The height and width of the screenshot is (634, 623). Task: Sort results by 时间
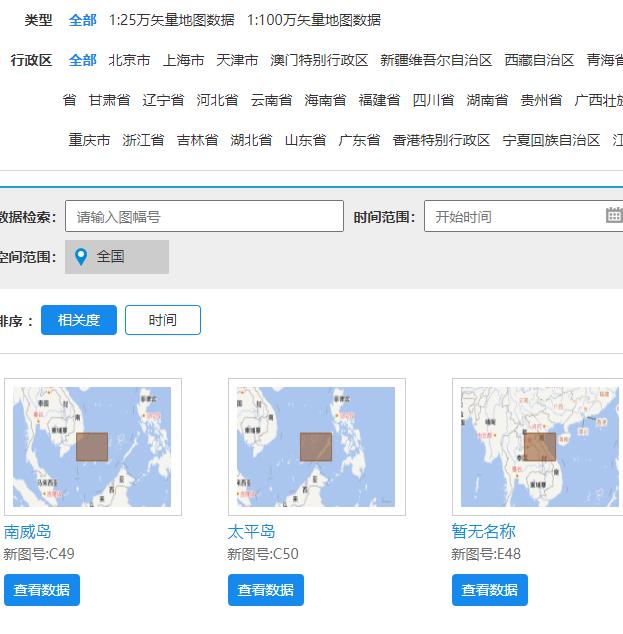point(163,320)
